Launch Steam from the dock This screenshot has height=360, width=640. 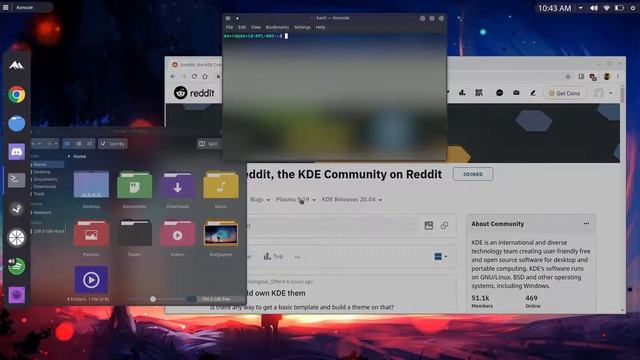tap(16, 209)
